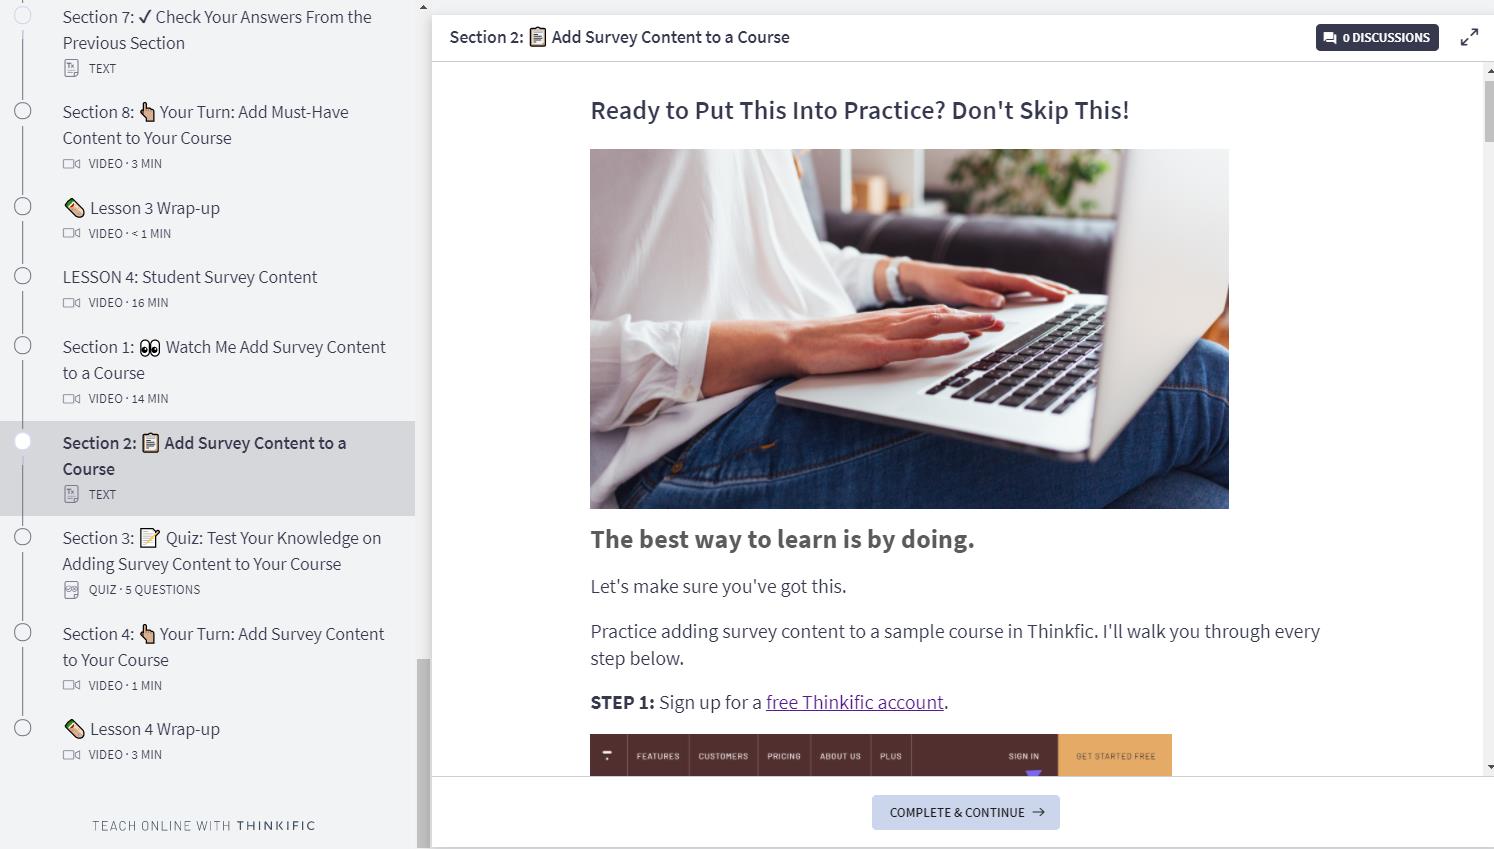This screenshot has height=849, width=1494.
Task: Click the discussions speech bubble icon
Action: coord(1329,38)
